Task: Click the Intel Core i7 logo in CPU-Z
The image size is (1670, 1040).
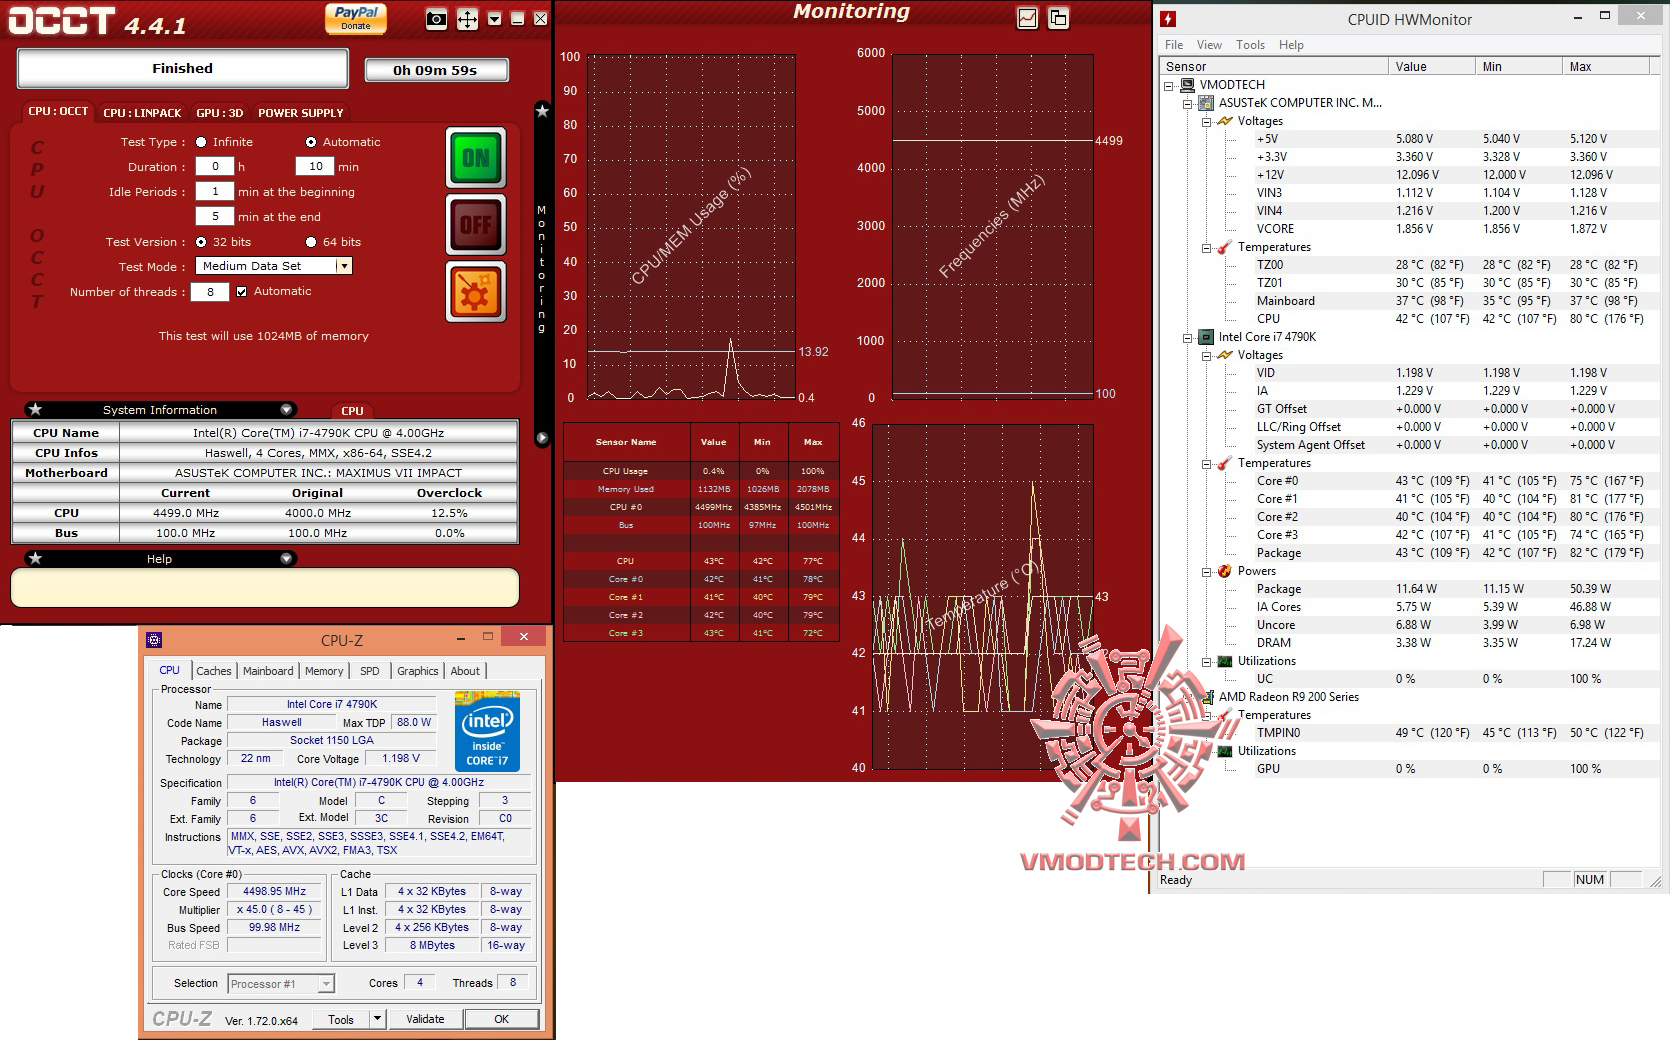Action: [x=487, y=731]
